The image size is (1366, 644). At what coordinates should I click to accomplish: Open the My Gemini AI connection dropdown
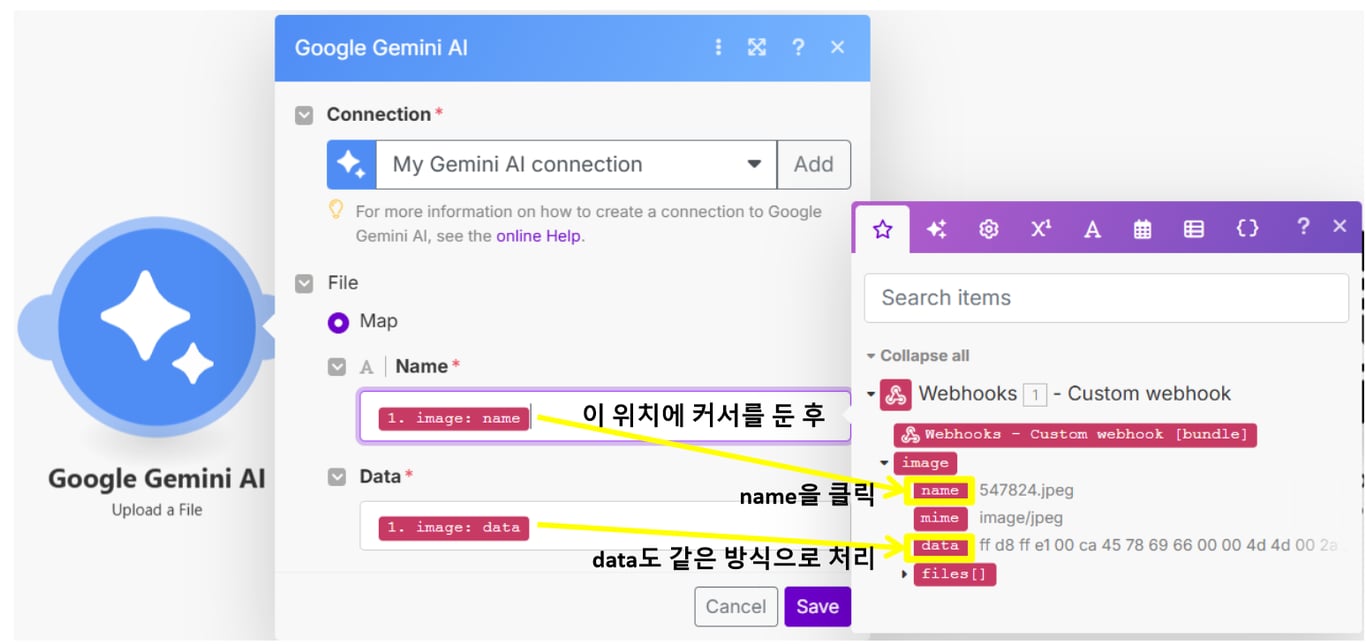(x=576, y=165)
